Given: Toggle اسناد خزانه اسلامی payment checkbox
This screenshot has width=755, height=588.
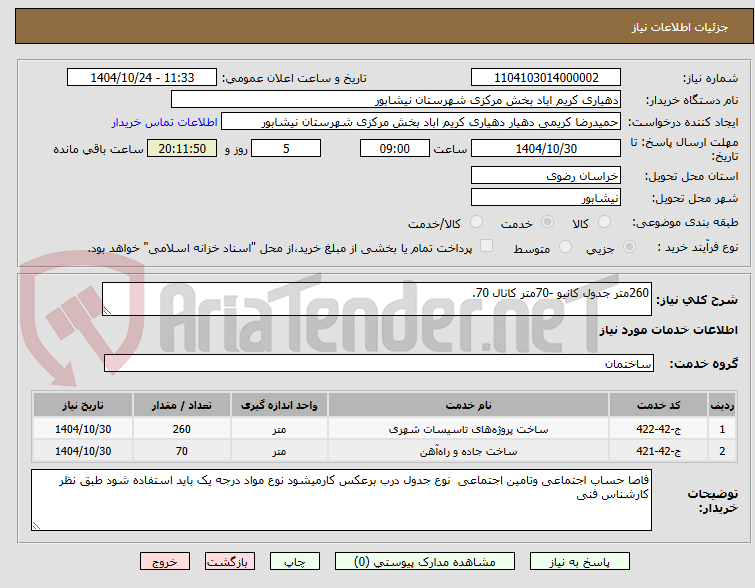Looking at the screenshot, I should coord(486,246).
